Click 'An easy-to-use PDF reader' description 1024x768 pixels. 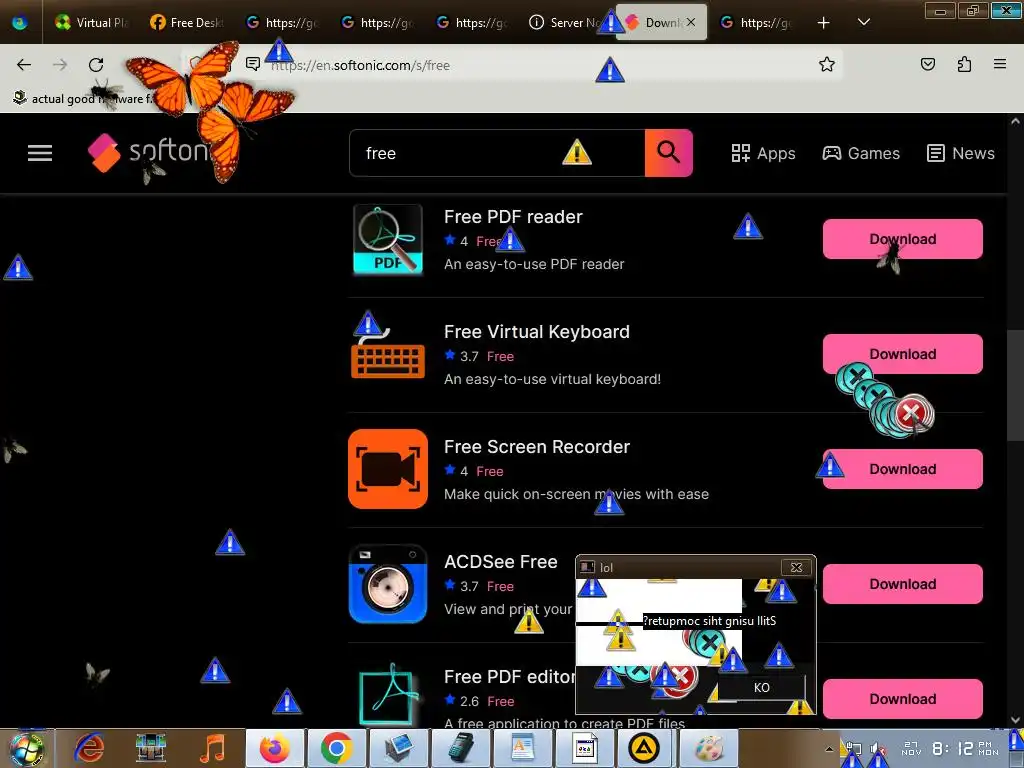click(534, 264)
